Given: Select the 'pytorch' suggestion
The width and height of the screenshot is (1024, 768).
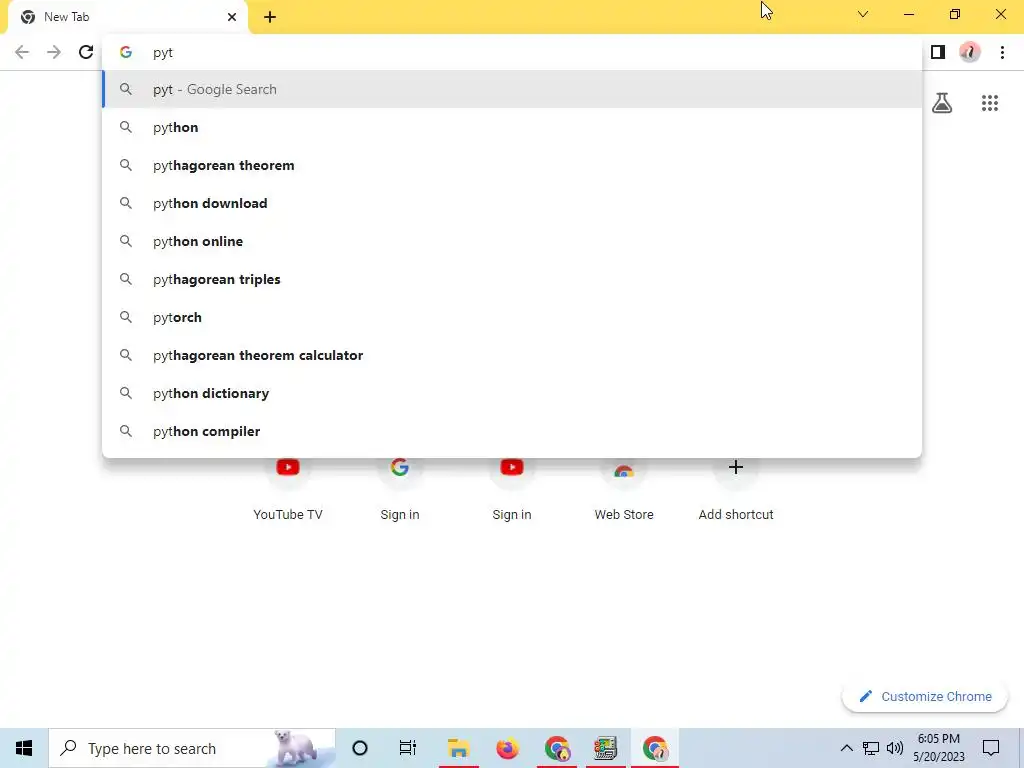Looking at the screenshot, I should 512,317.
